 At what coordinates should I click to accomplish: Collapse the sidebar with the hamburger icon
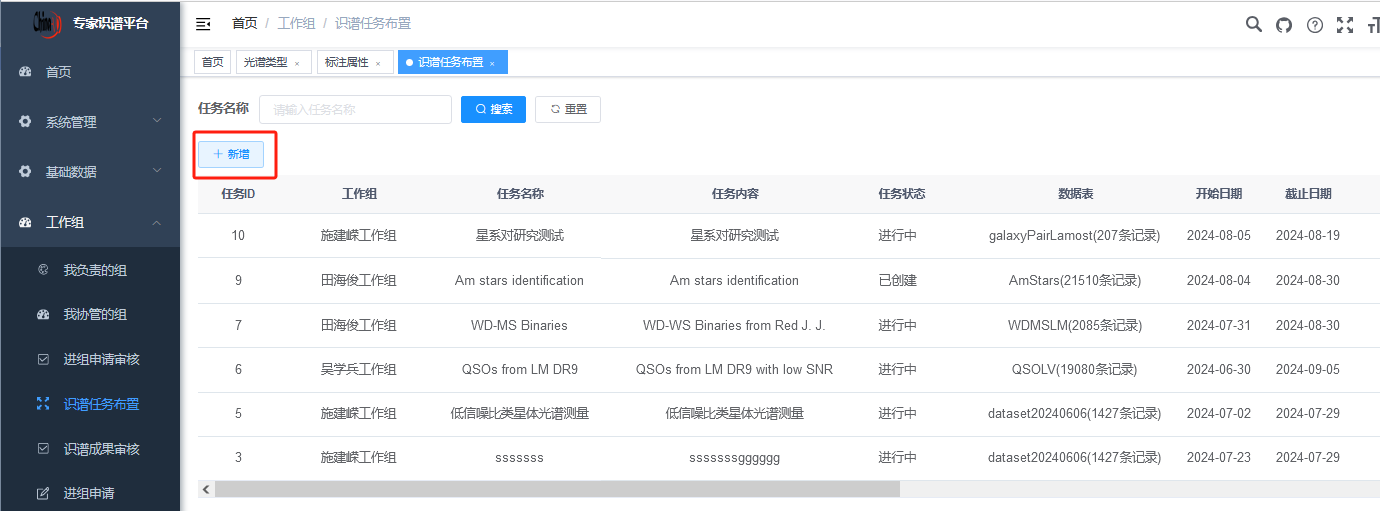tap(203, 24)
